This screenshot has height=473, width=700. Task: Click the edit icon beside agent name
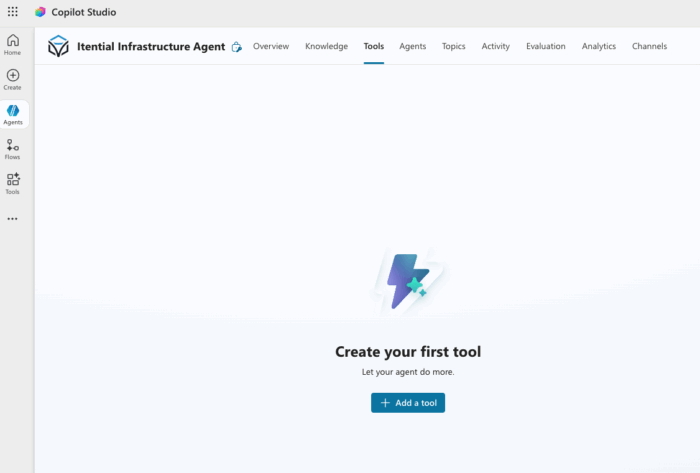point(237,47)
